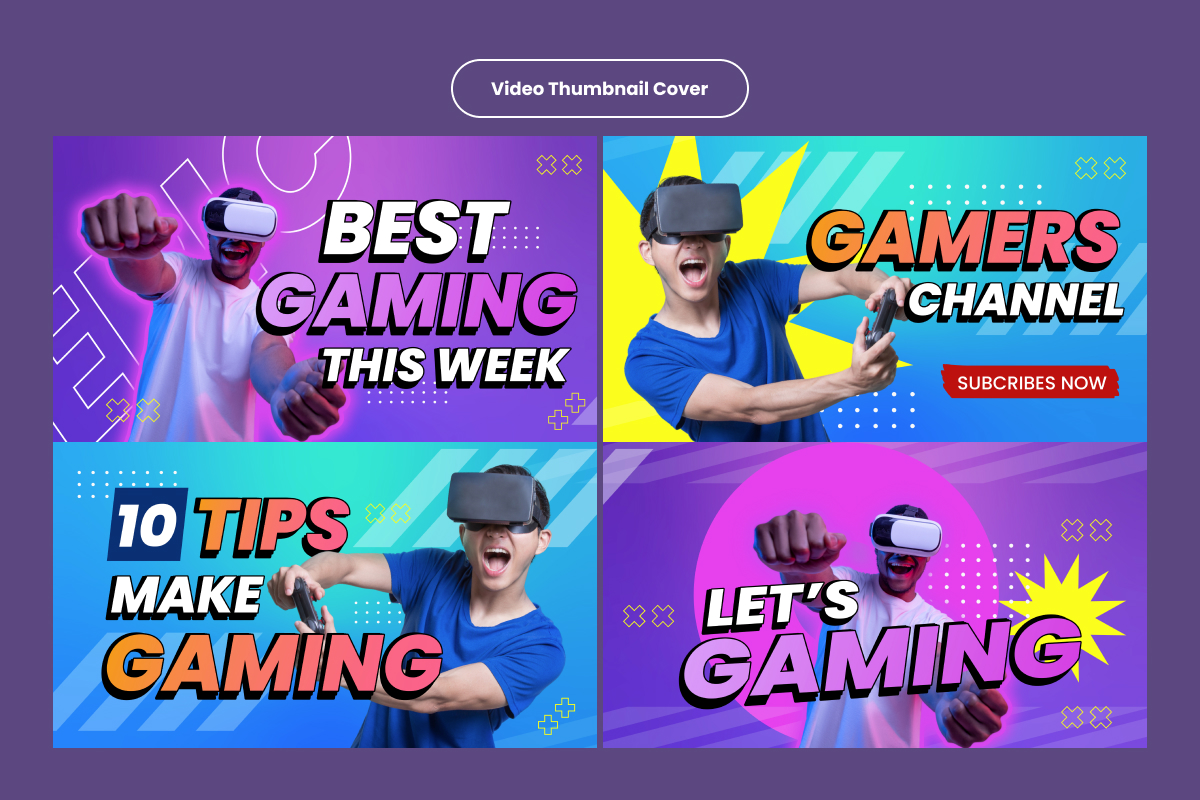This screenshot has width=1200, height=800.
Task: Click the blue 10 number badge
Action: point(147,525)
